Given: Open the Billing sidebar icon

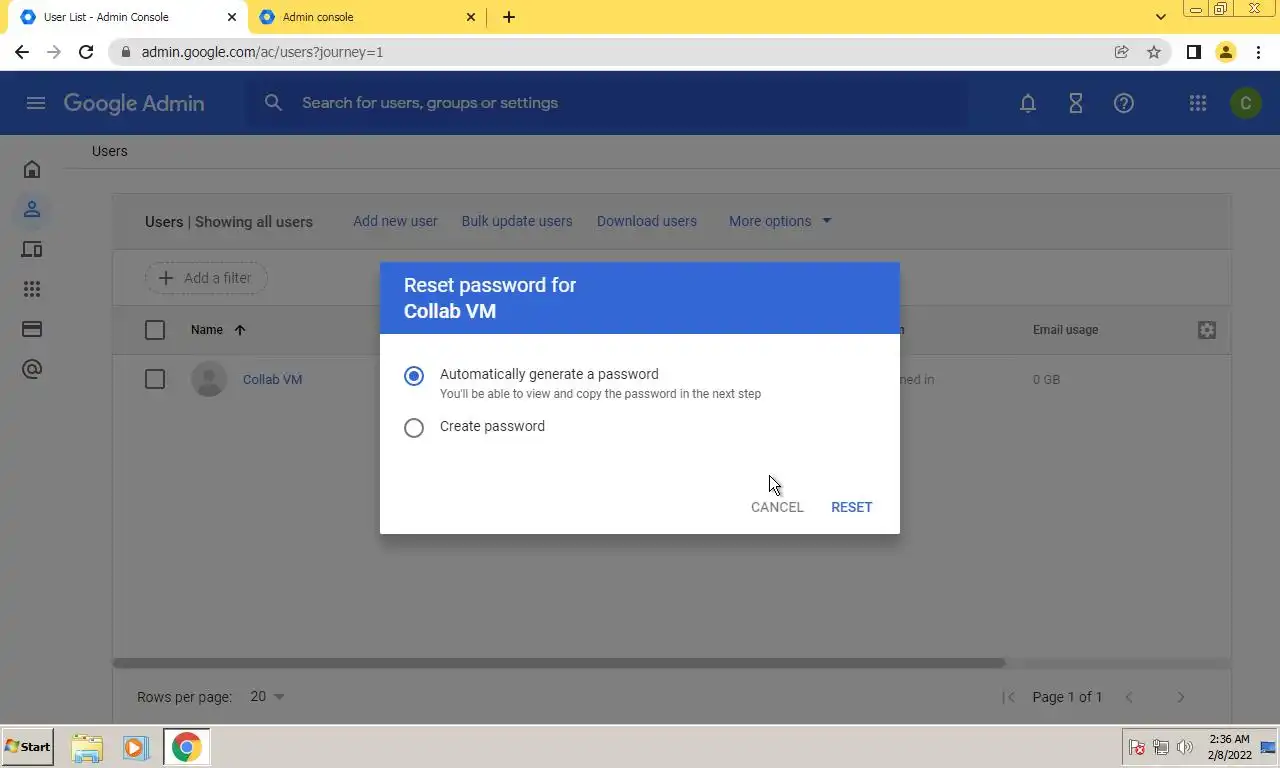Looking at the screenshot, I should [32, 329].
